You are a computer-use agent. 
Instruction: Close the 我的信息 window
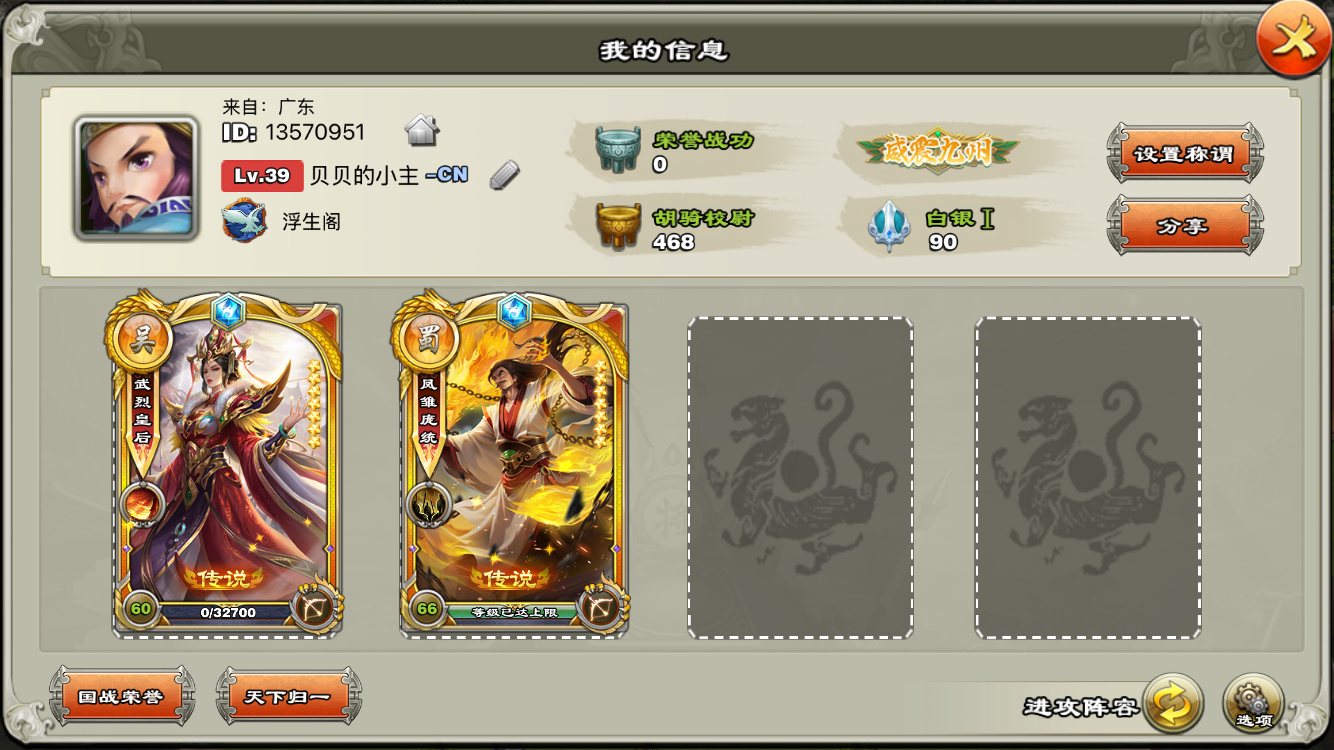coord(1293,39)
